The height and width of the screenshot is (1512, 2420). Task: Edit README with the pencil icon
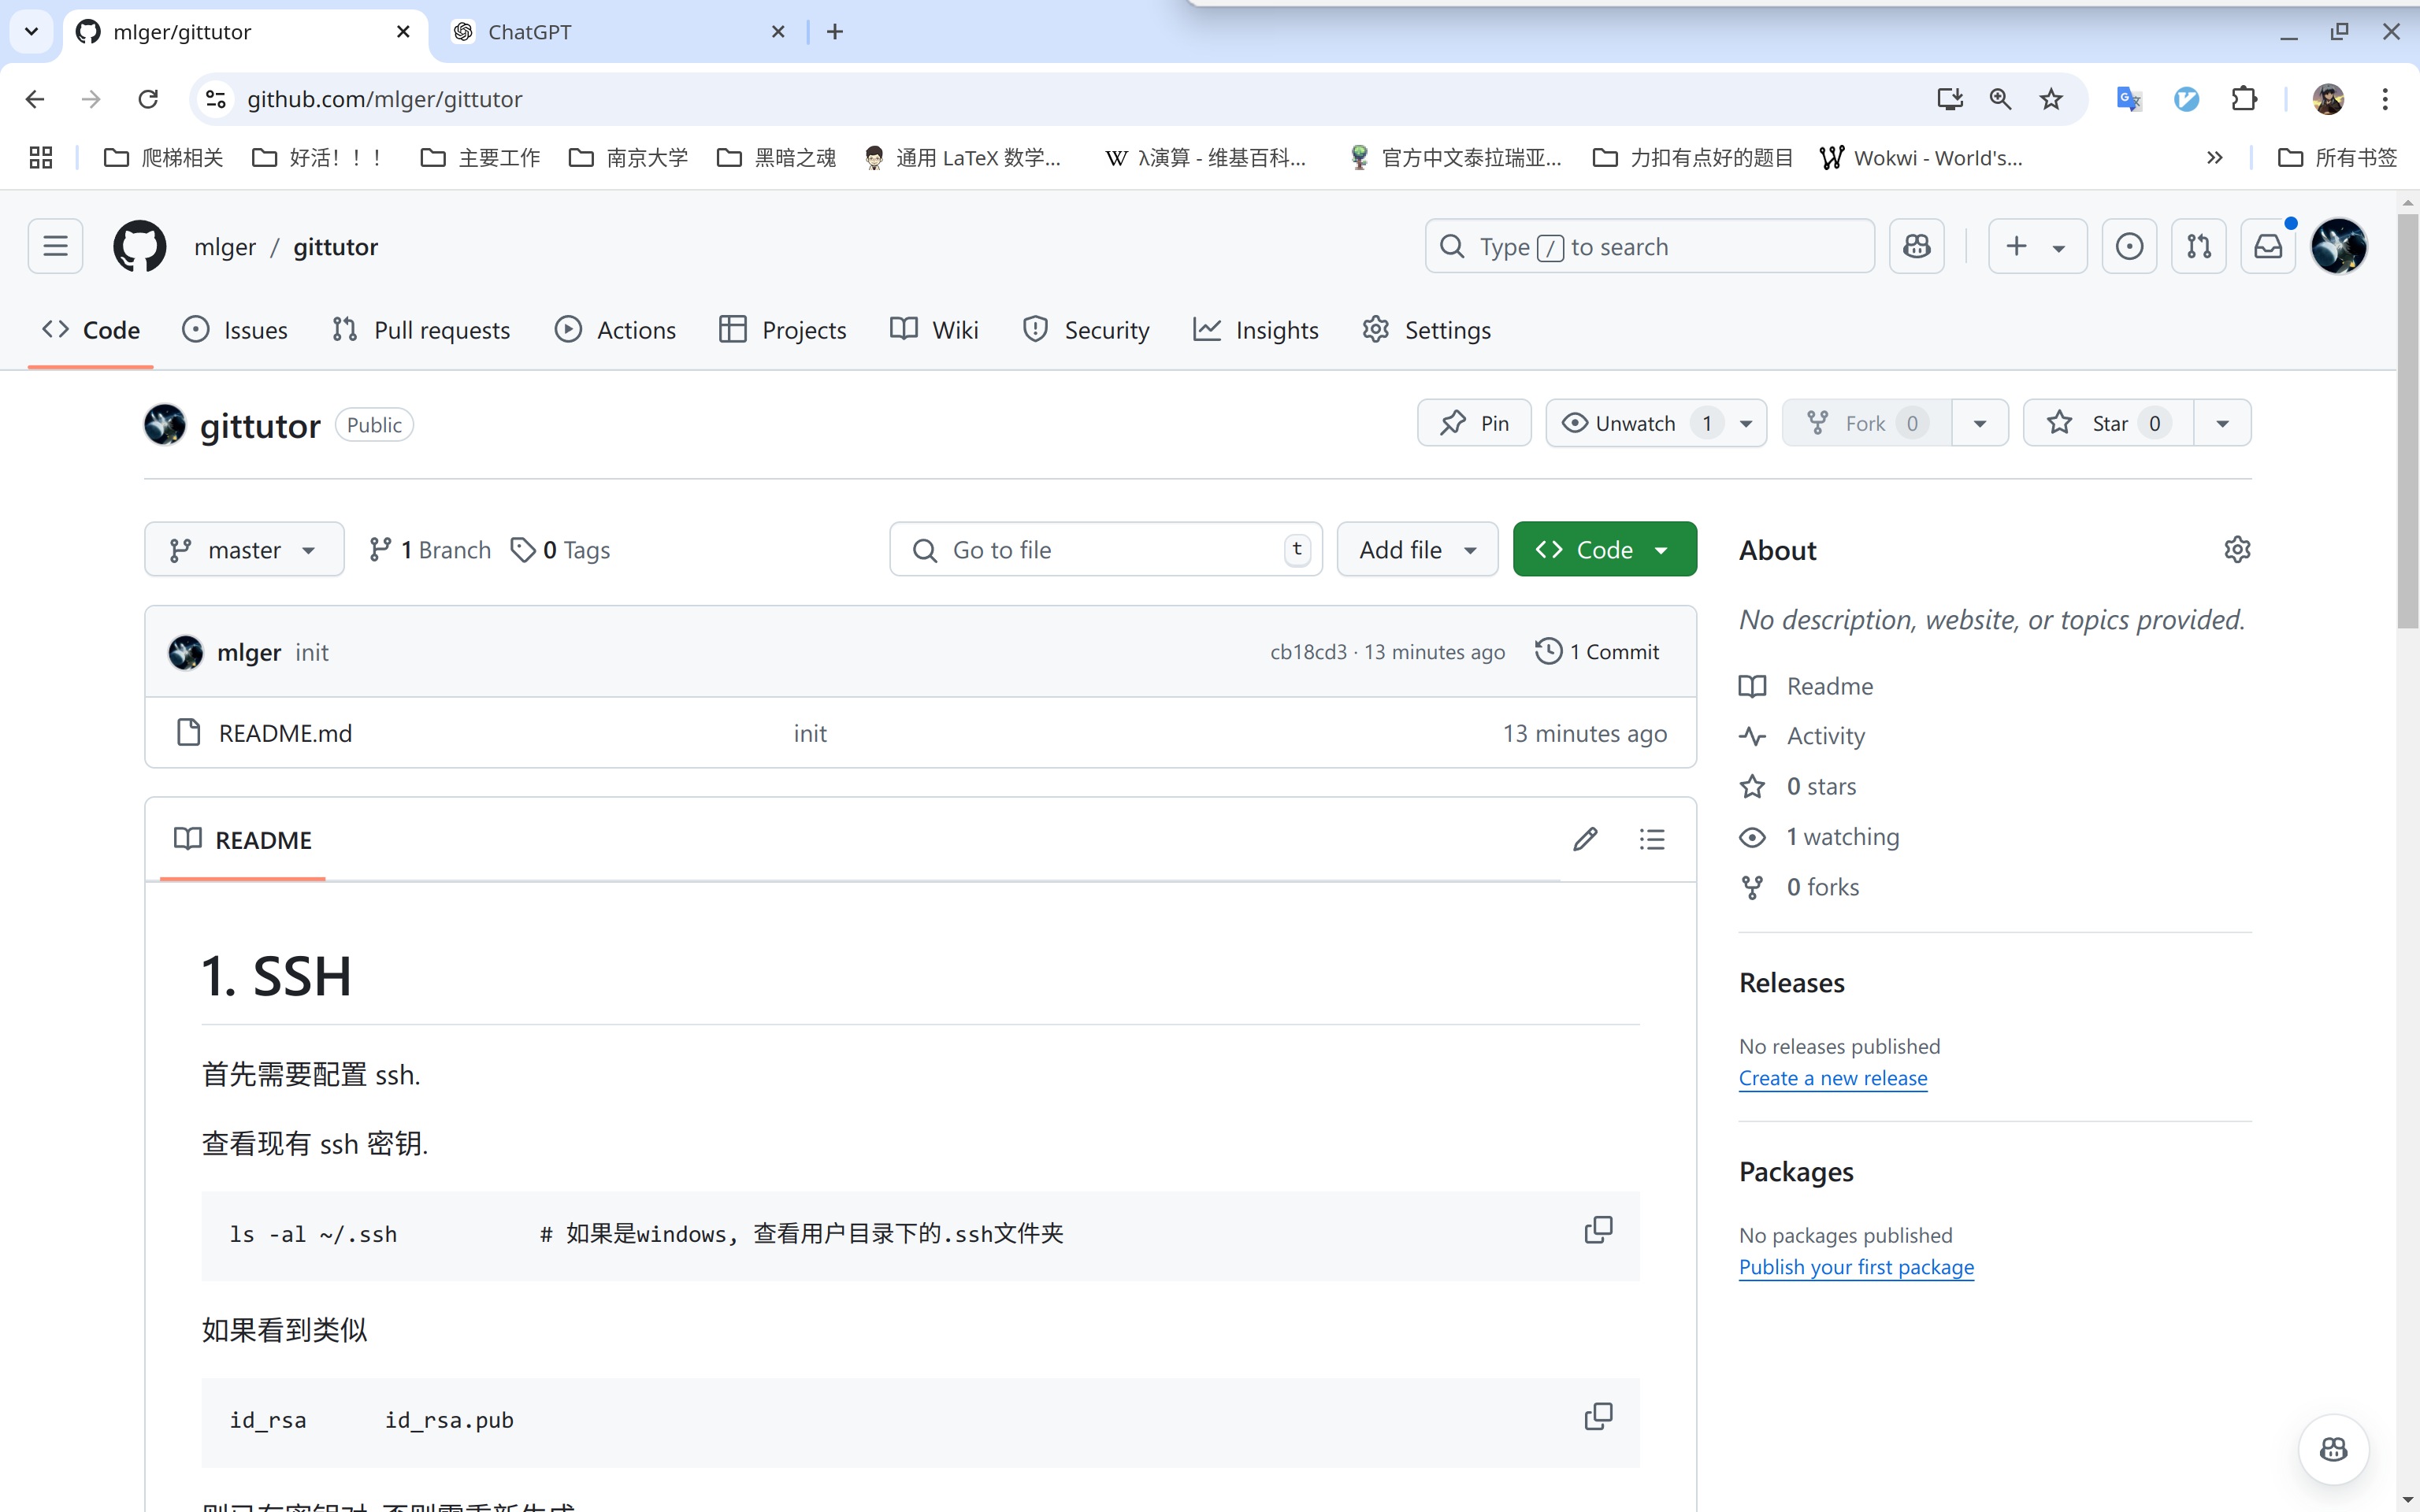pyautogui.click(x=1585, y=839)
